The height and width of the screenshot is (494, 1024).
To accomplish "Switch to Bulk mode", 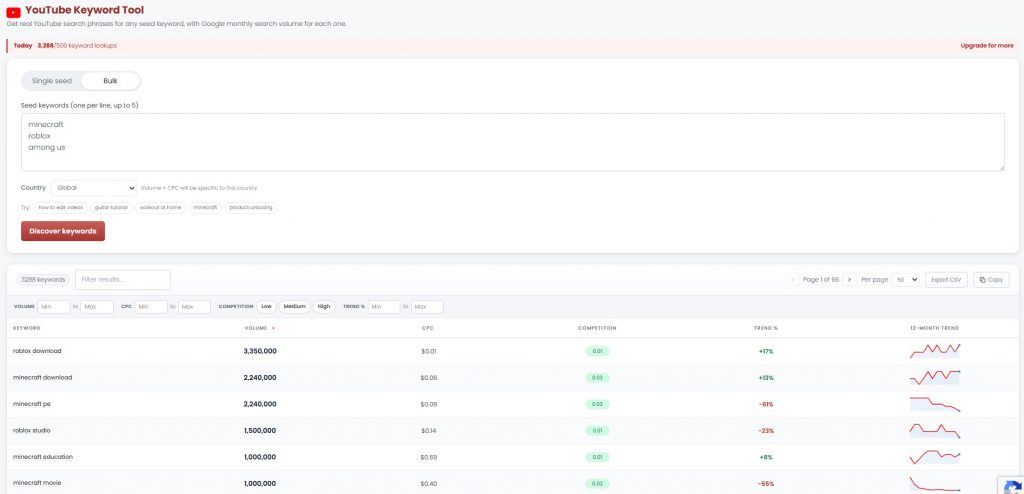I will (110, 81).
